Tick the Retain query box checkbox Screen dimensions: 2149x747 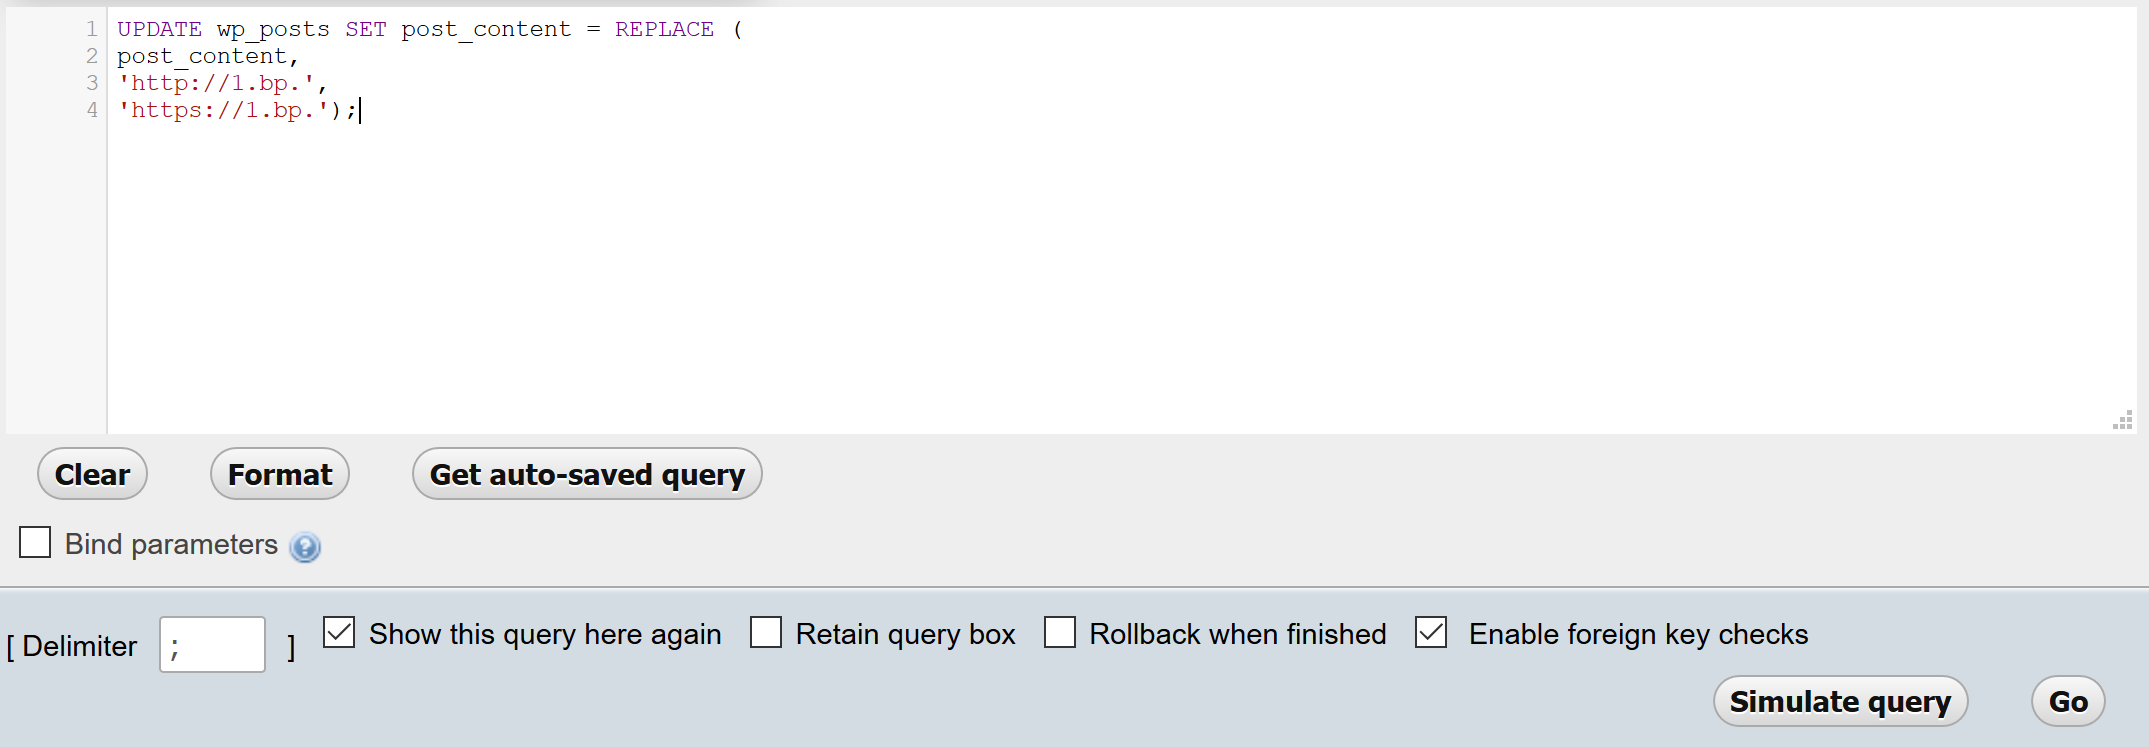click(766, 632)
